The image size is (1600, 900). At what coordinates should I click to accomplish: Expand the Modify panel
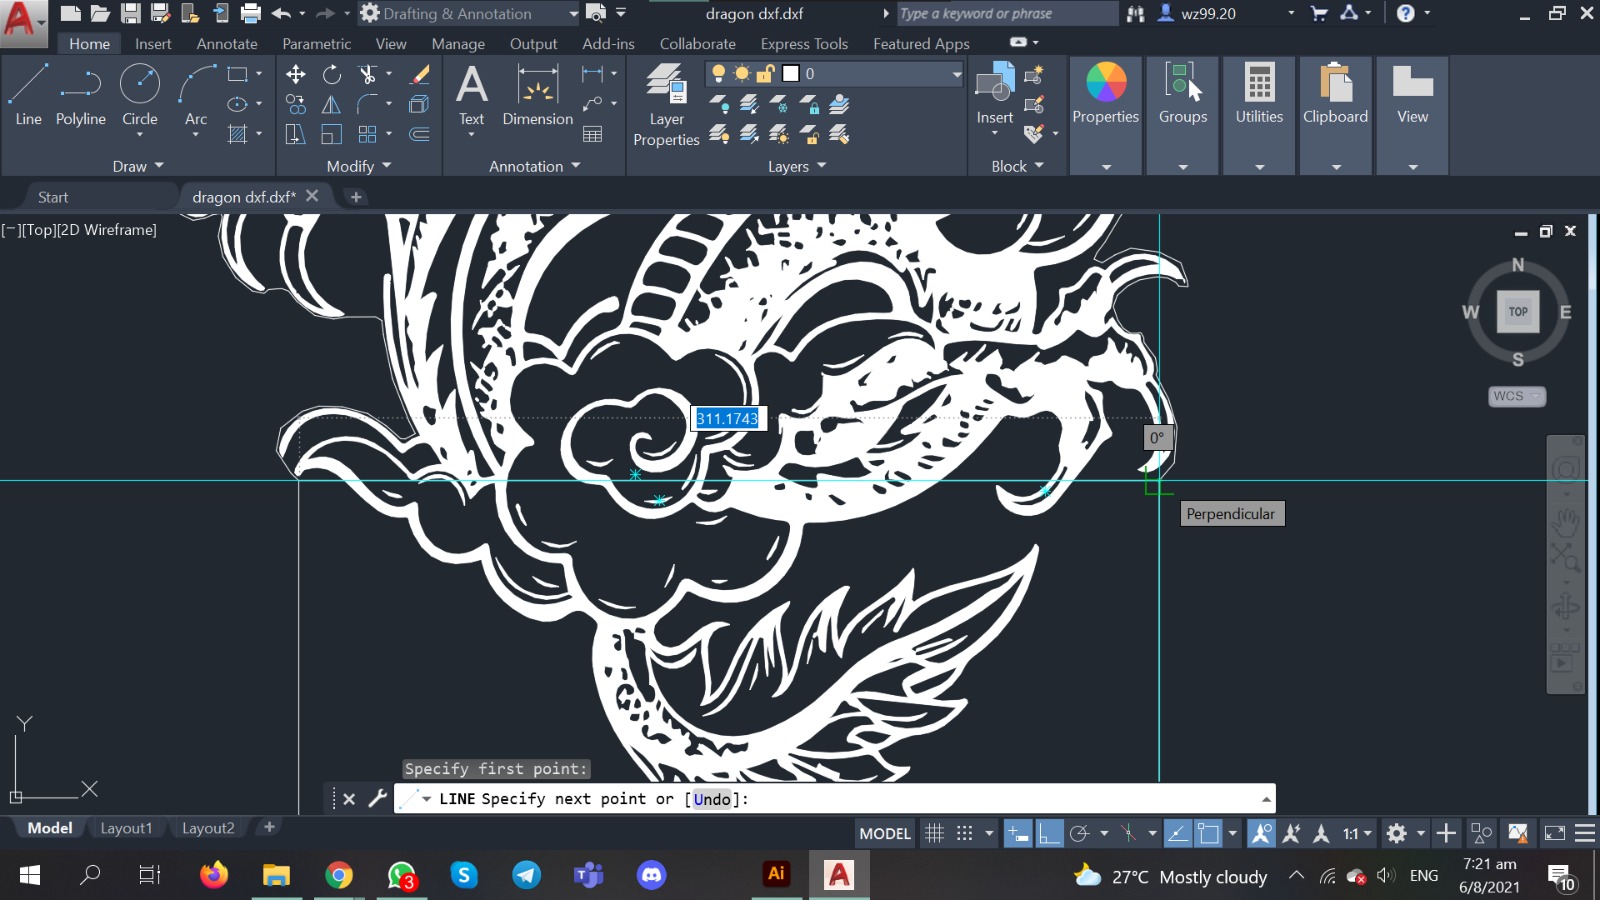(x=358, y=166)
